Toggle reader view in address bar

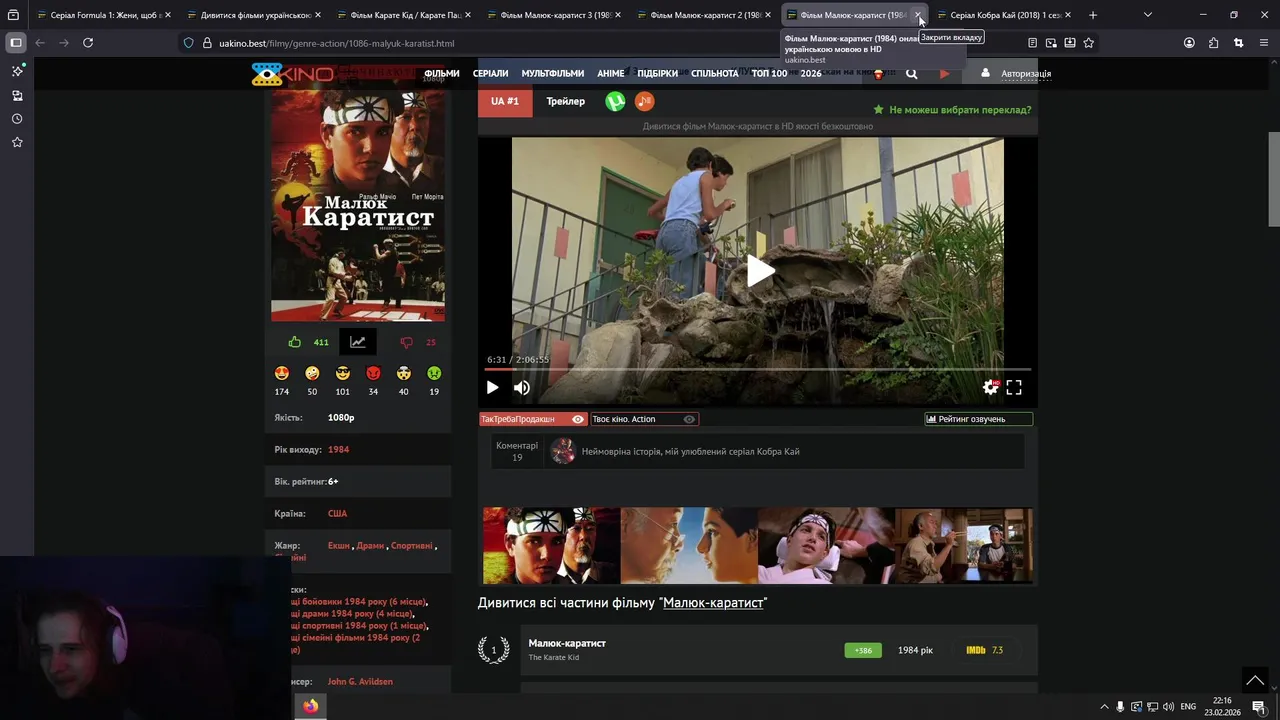[1032, 43]
